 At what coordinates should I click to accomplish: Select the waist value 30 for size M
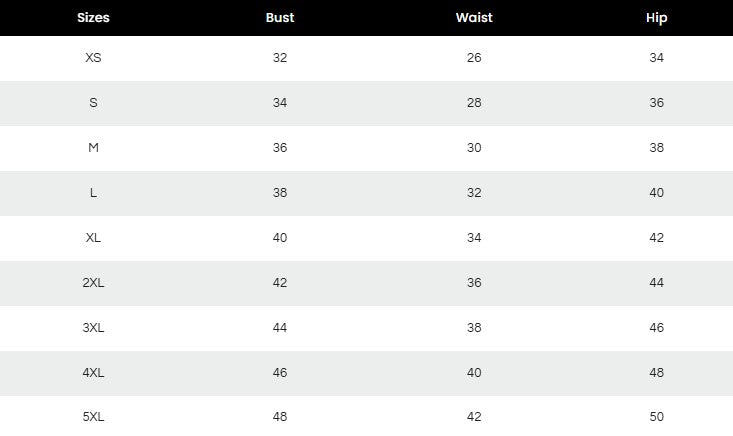(x=474, y=148)
